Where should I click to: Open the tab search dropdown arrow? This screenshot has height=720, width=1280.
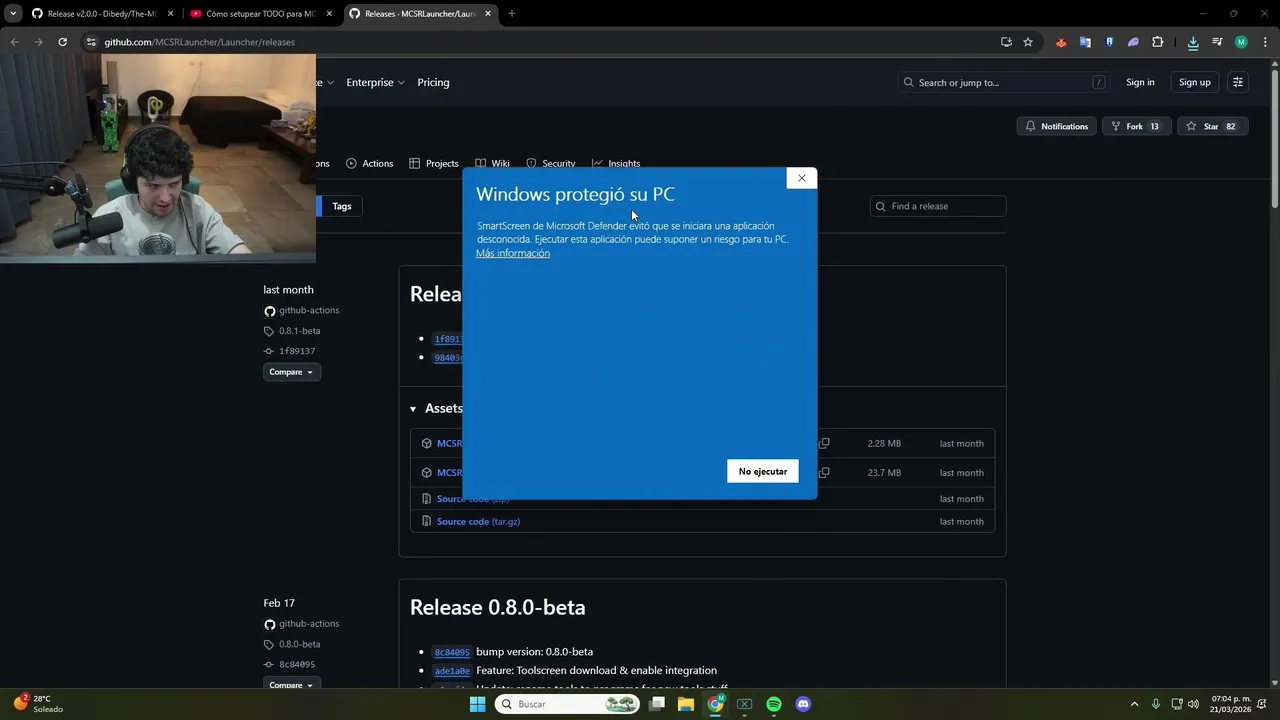[13, 14]
